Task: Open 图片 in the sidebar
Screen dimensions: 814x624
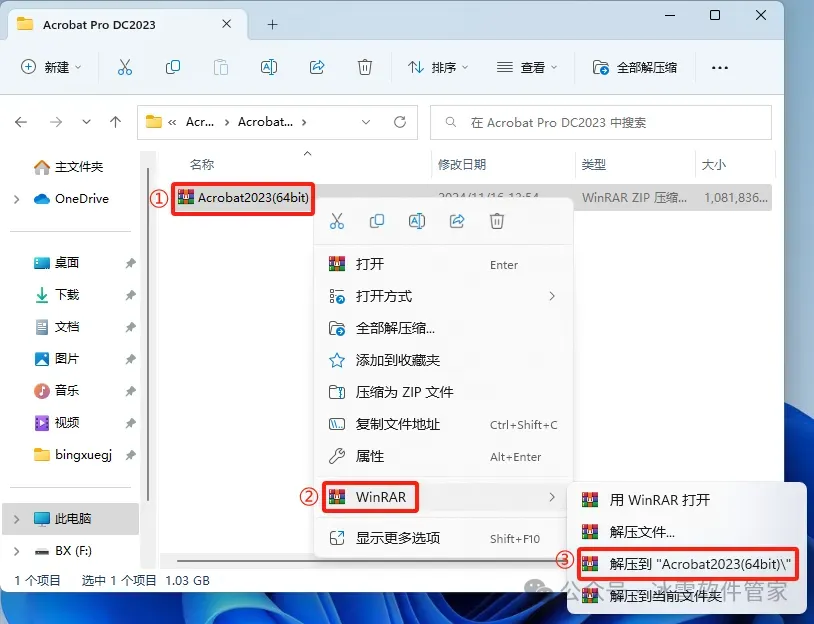Action: pyautogui.click(x=57, y=359)
